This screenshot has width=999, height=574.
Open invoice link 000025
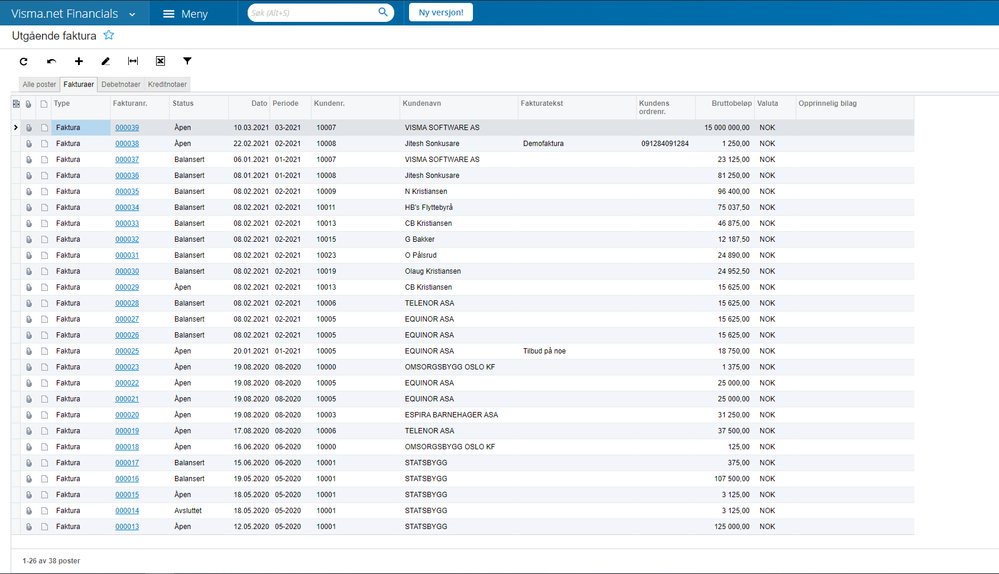(127, 351)
